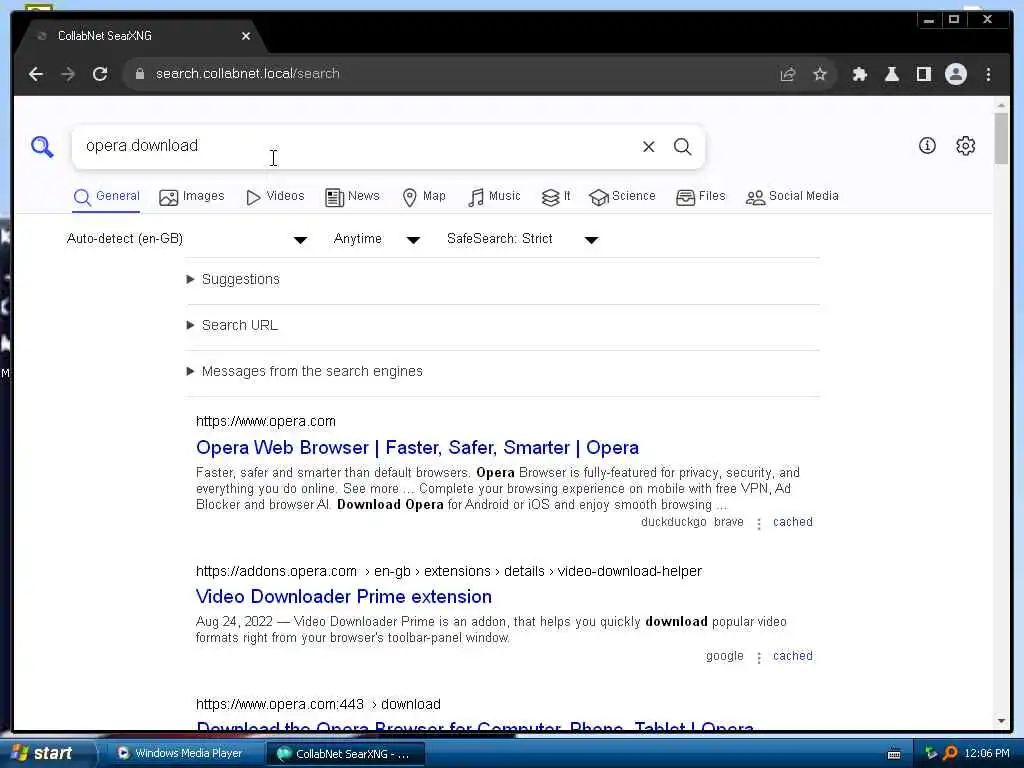Click the browser forward arrow

[x=68, y=74]
